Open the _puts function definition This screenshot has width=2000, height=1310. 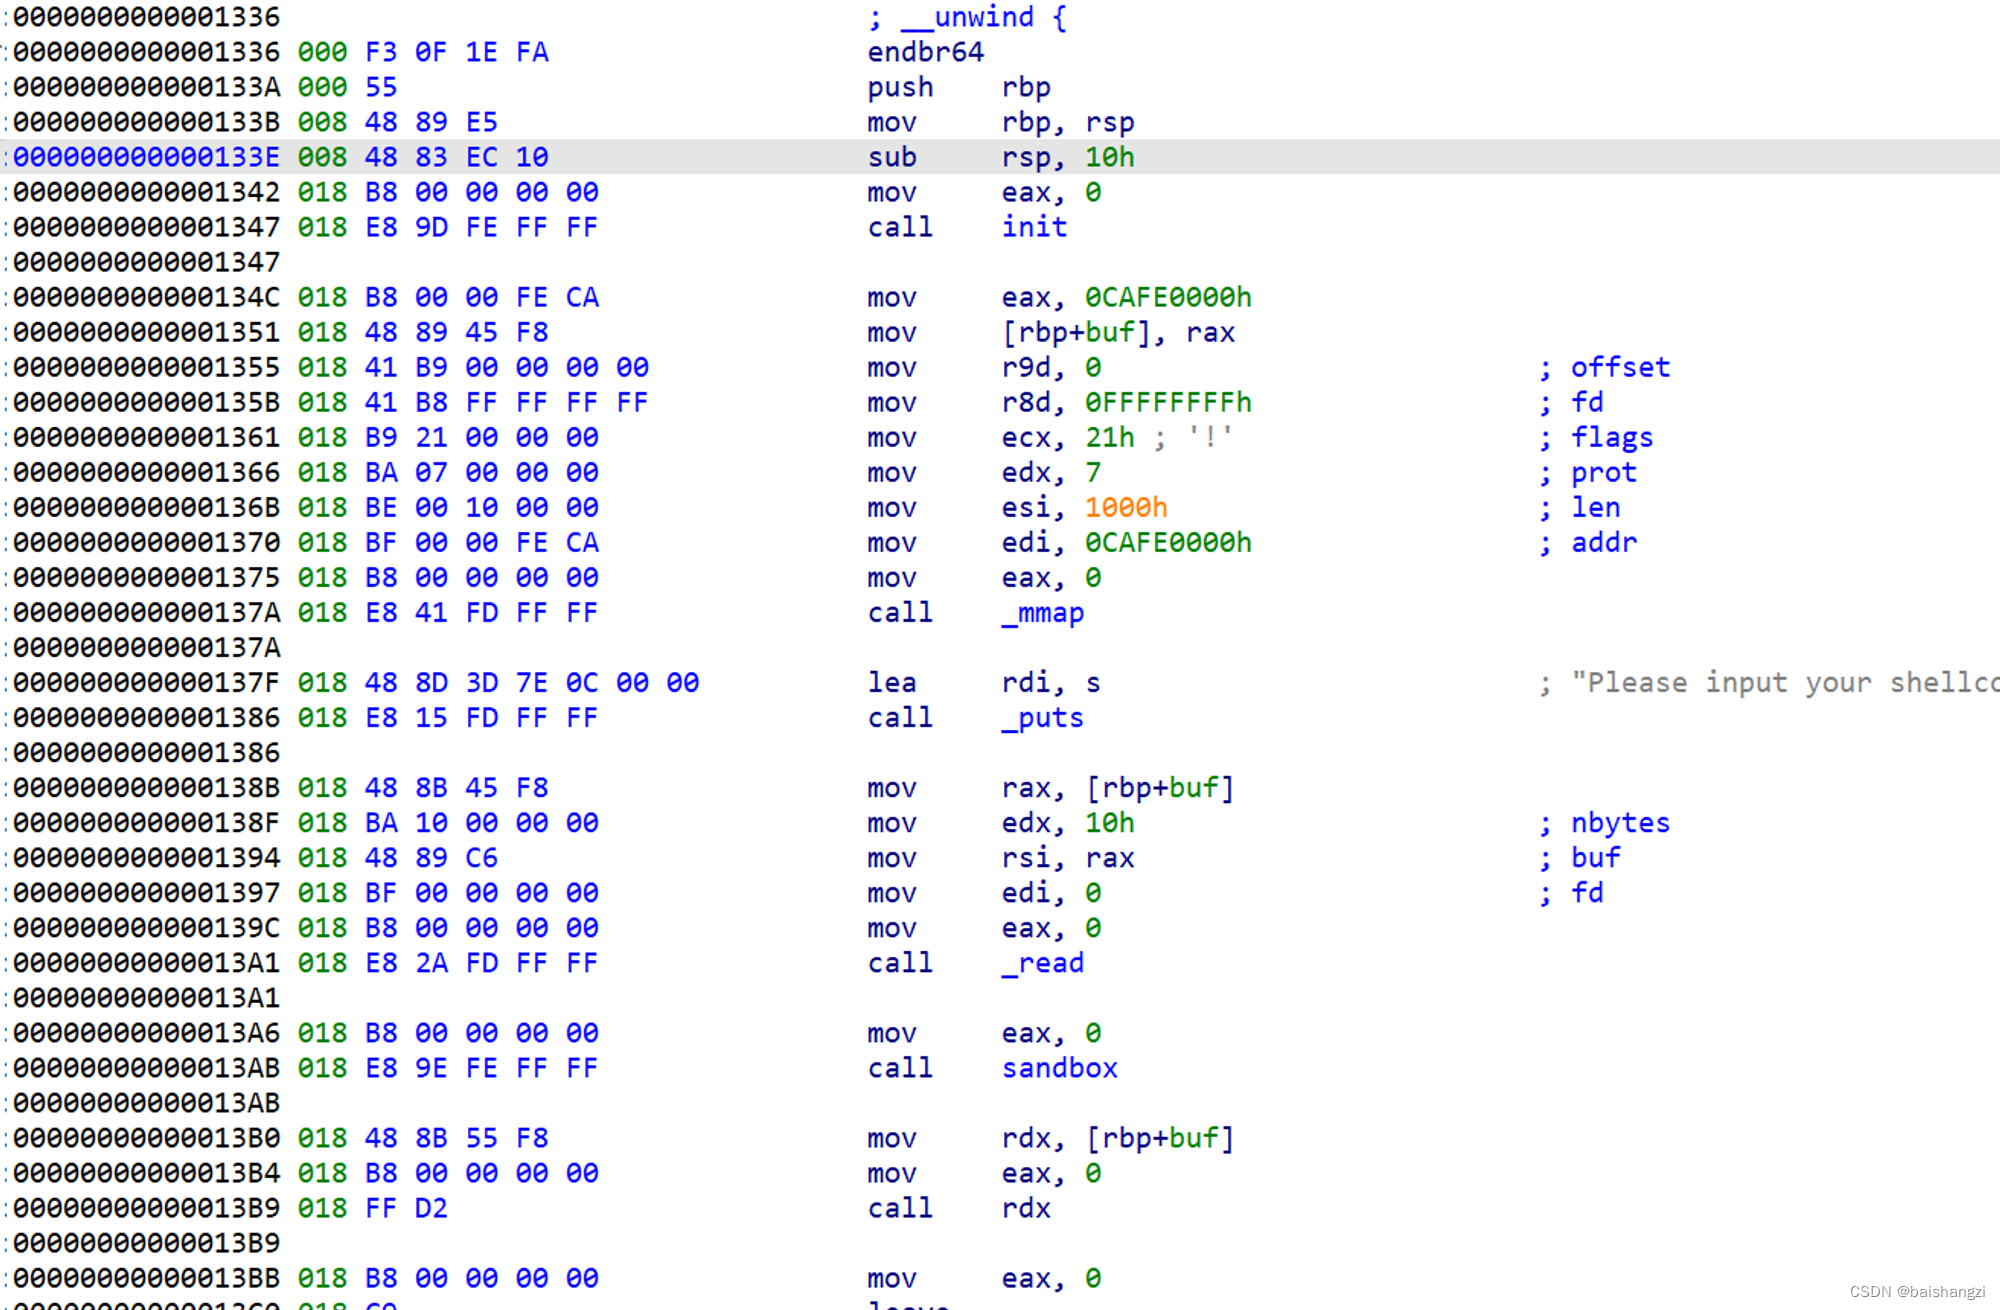[1041, 718]
